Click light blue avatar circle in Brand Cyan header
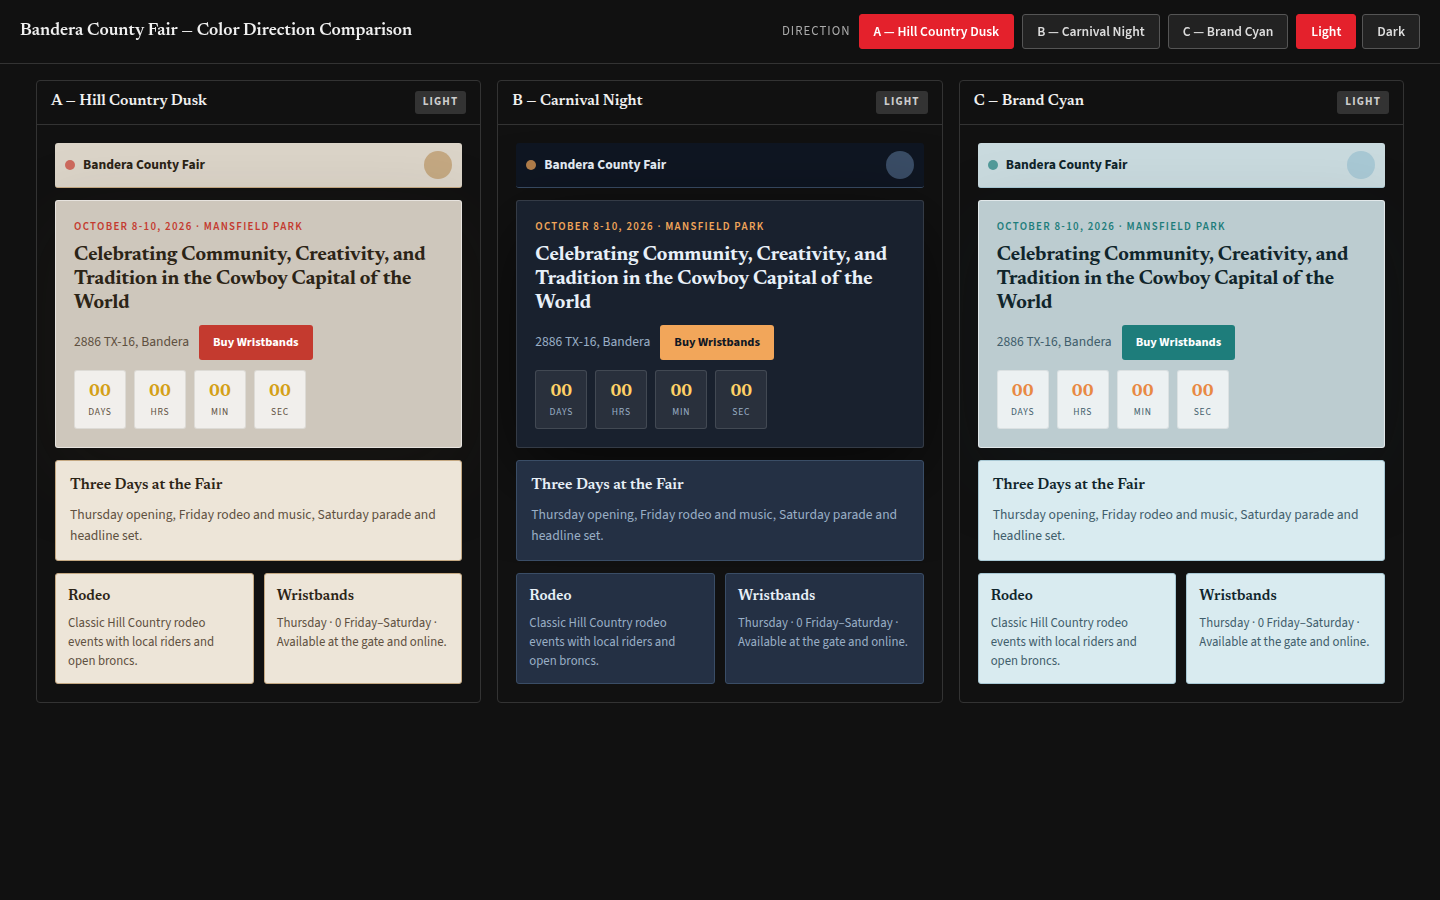This screenshot has height=900, width=1440. (x=1361, y=165)
